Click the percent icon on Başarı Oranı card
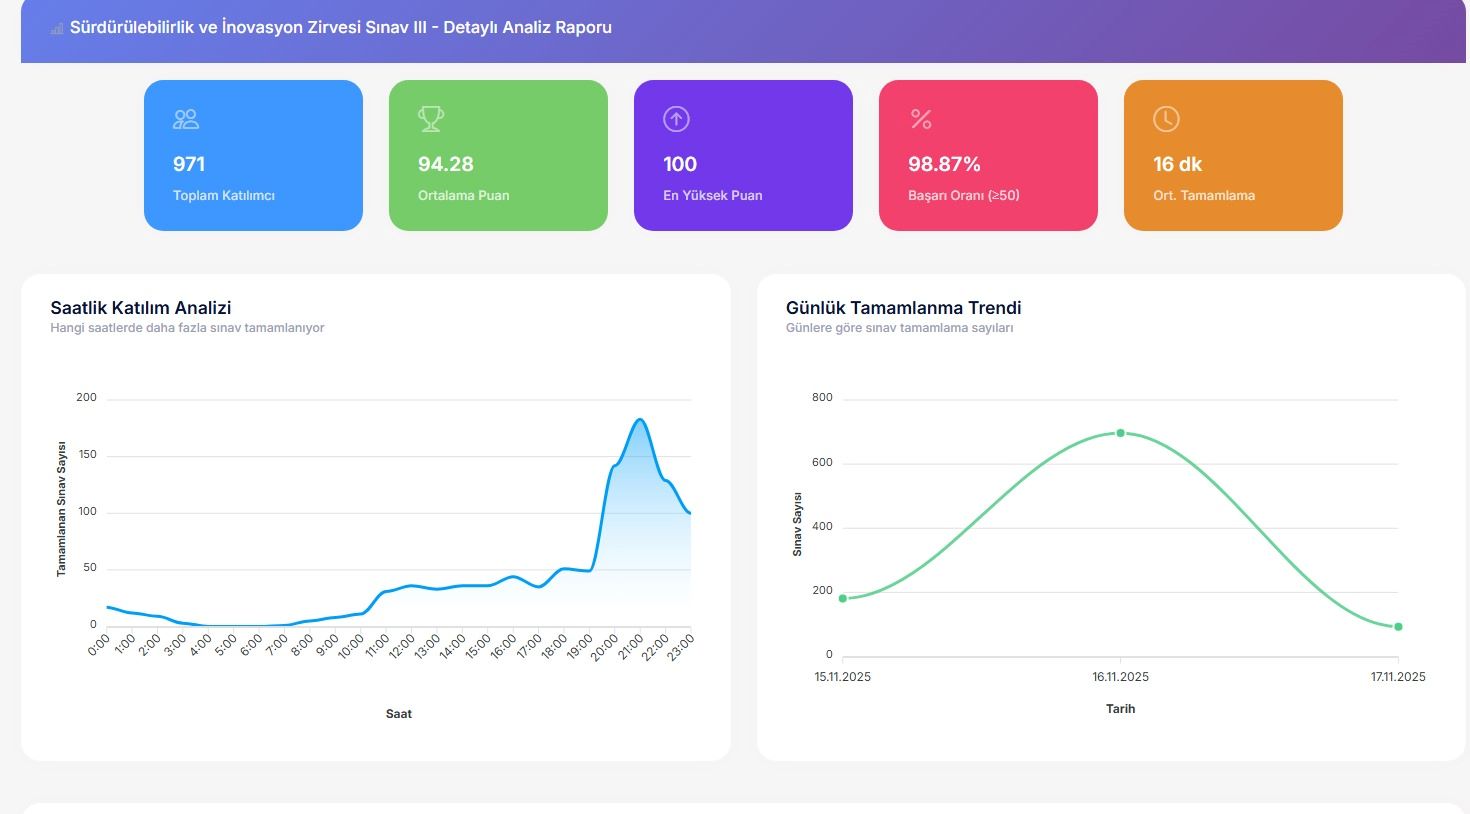 pos(921,119)
